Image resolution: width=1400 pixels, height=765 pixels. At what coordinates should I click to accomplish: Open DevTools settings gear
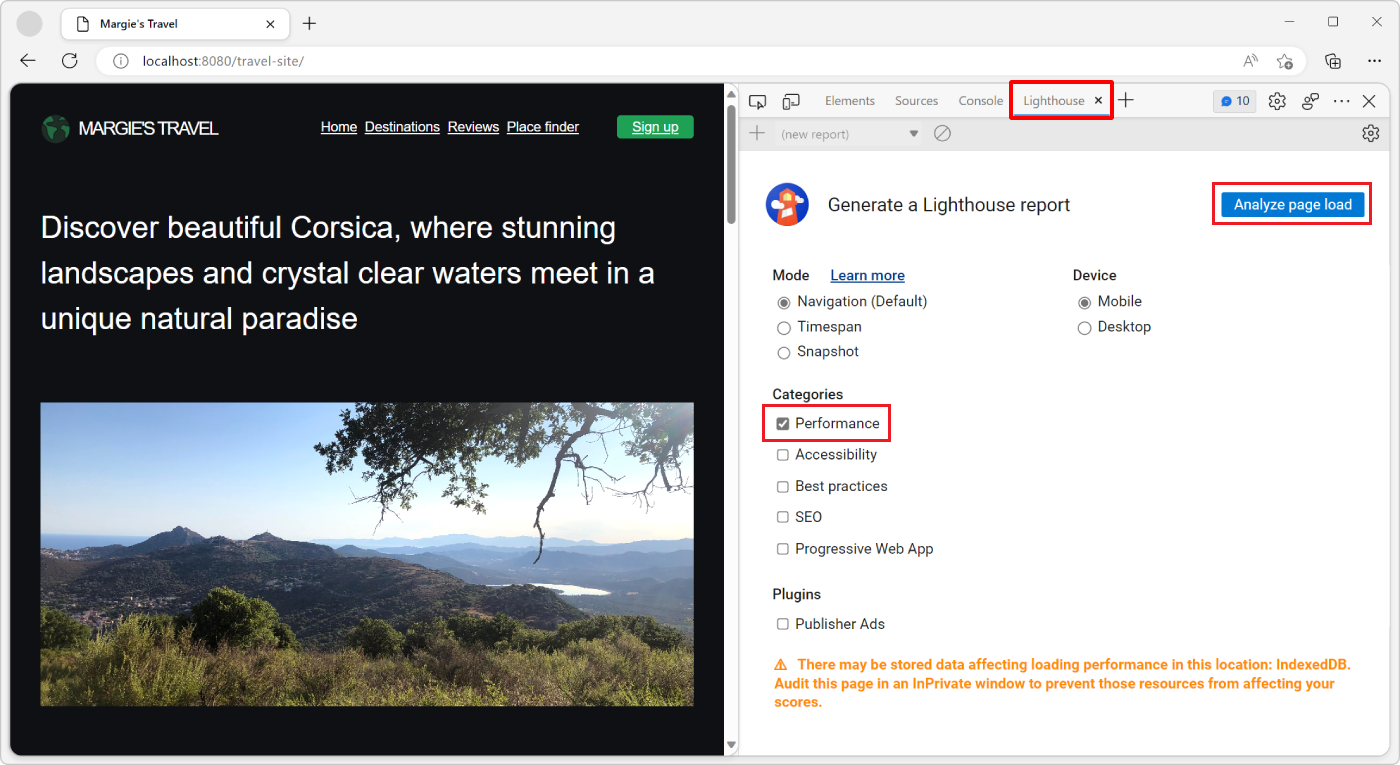coord(1277,100)
